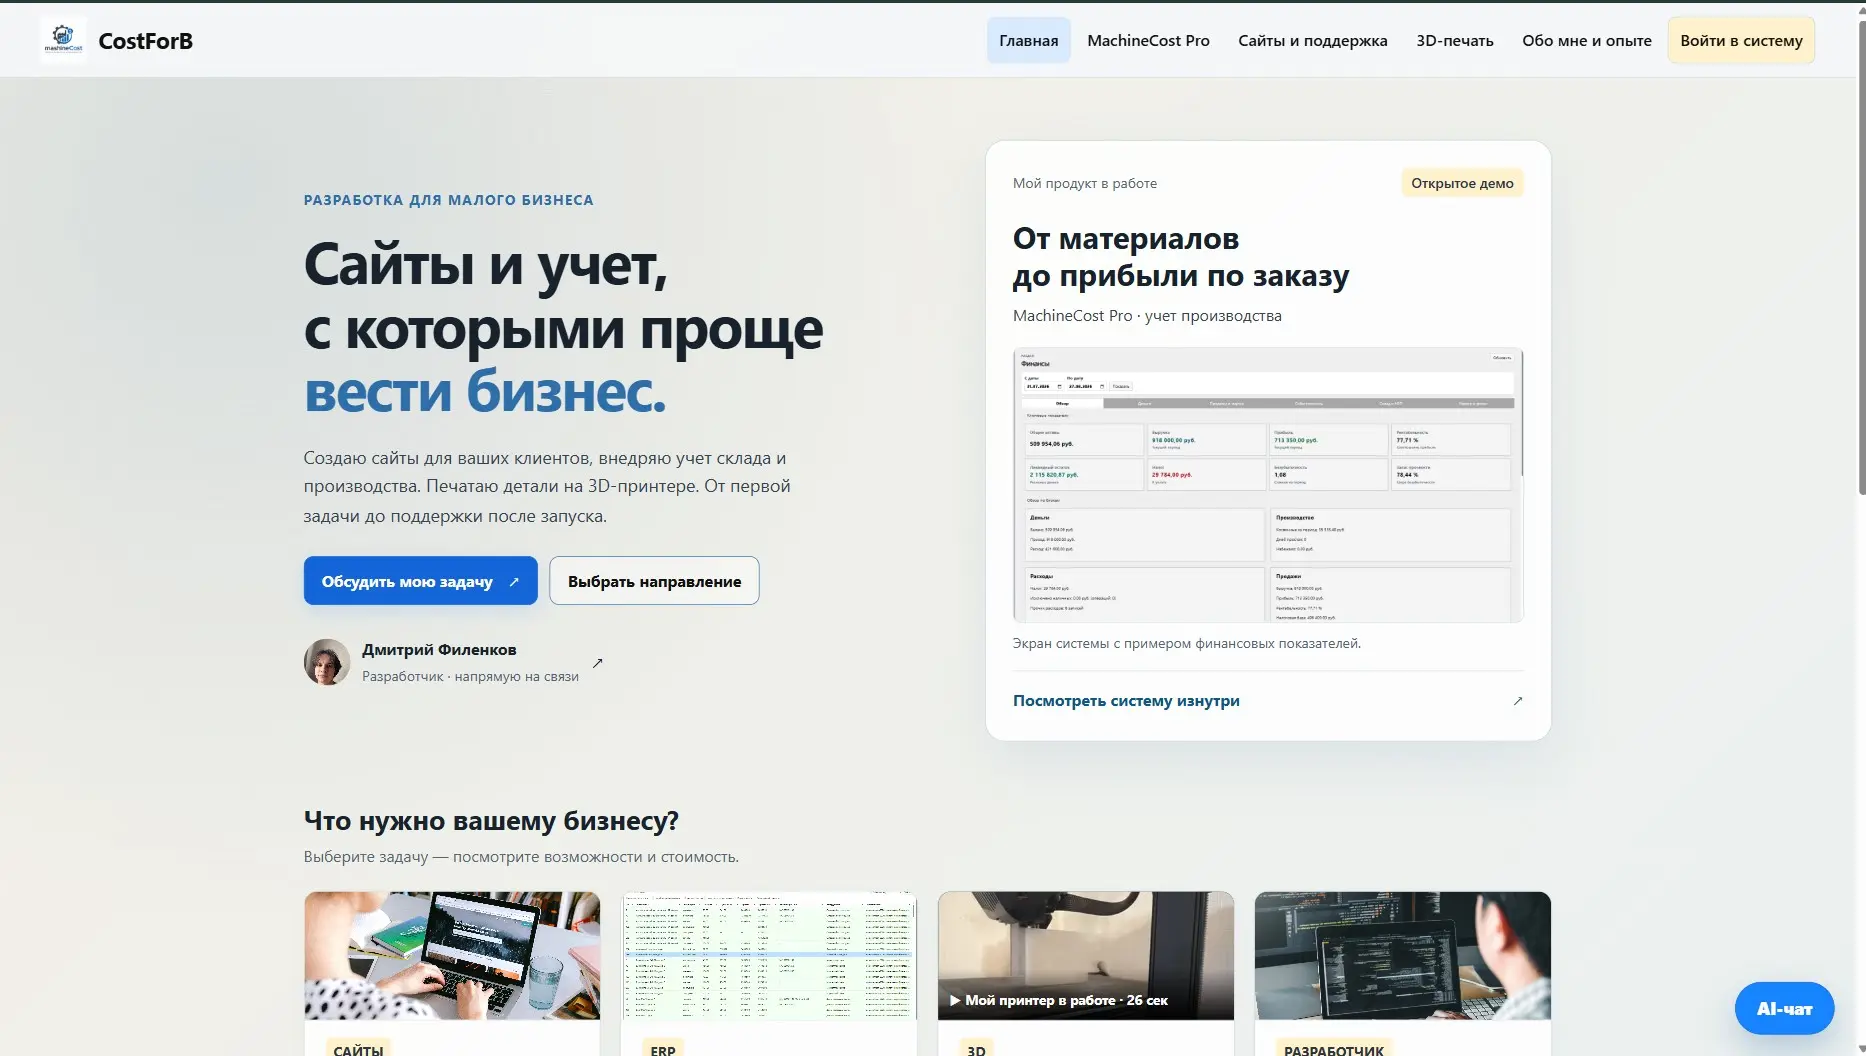
Task: Click Экран системы с примером caption
Action: (1186, 643)
